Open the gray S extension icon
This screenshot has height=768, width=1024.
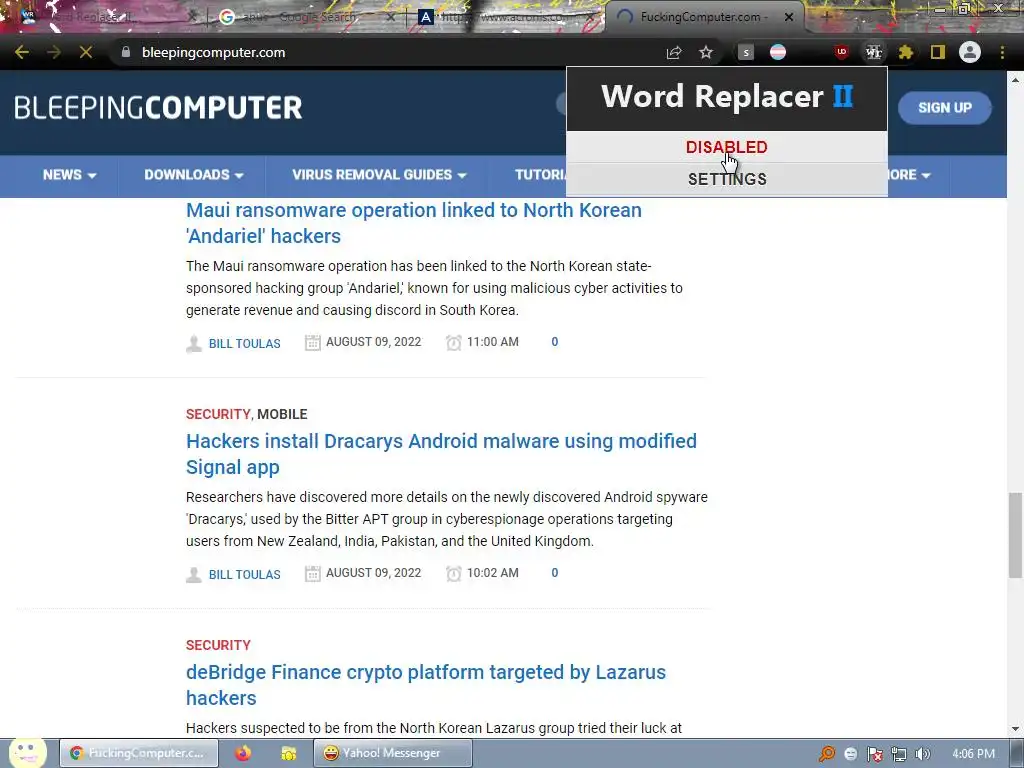pyautogui.click(x=746, y=52)
